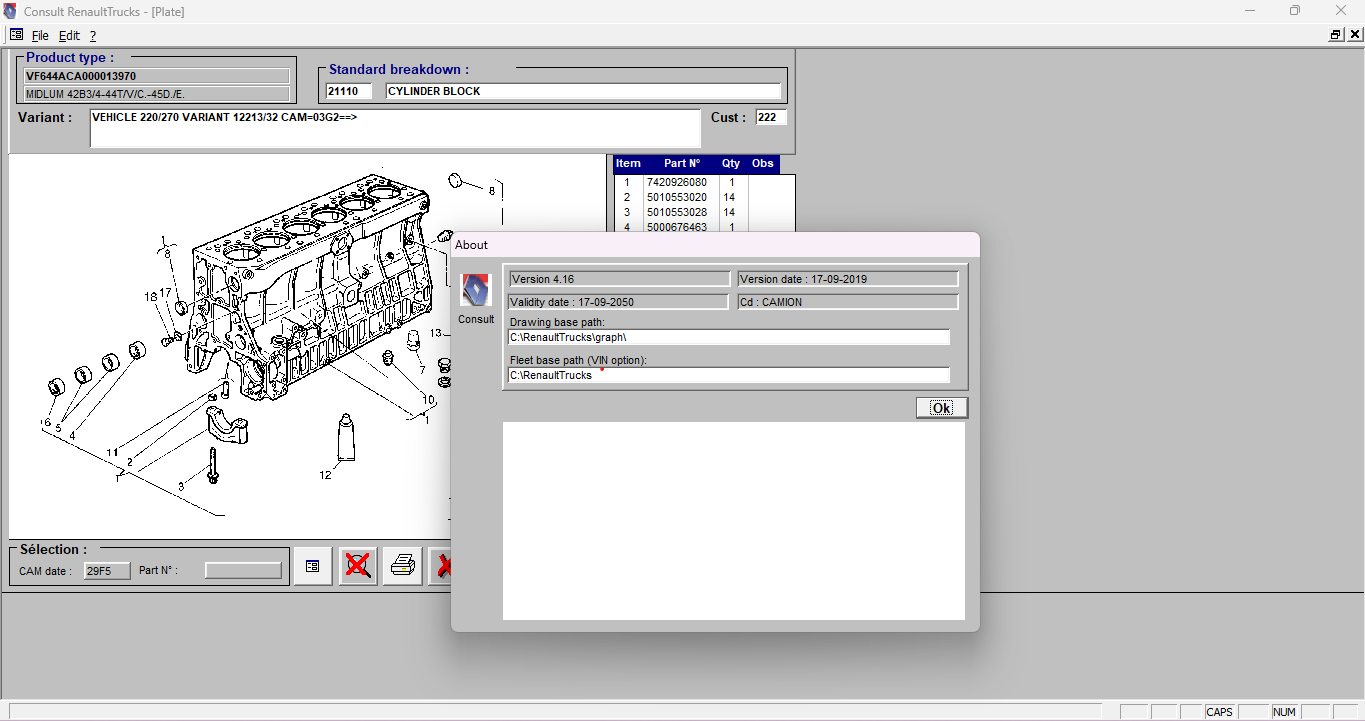Click callout 8 in the cylinder block drawing
This screenshot has width=1365, height=721.
(x=492, y=190)
